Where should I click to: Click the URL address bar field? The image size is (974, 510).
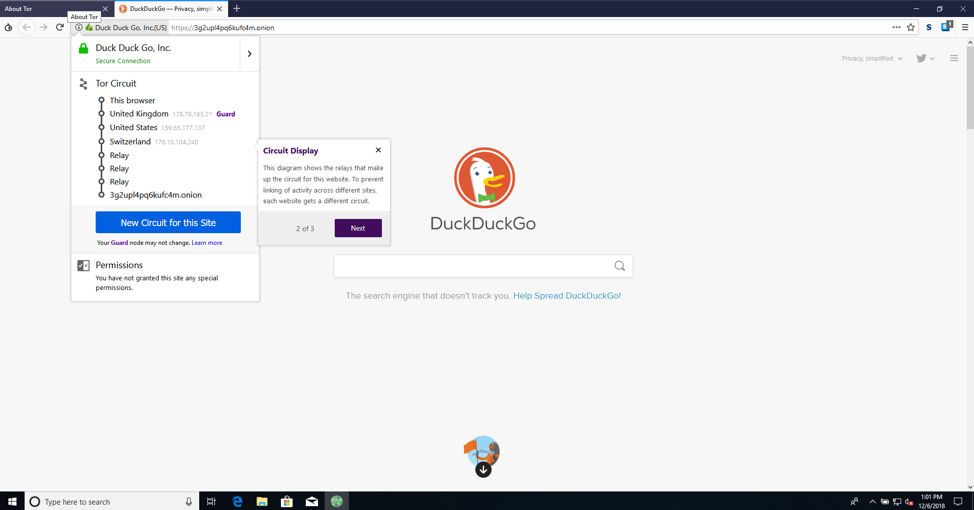click(x=528, y=27)
